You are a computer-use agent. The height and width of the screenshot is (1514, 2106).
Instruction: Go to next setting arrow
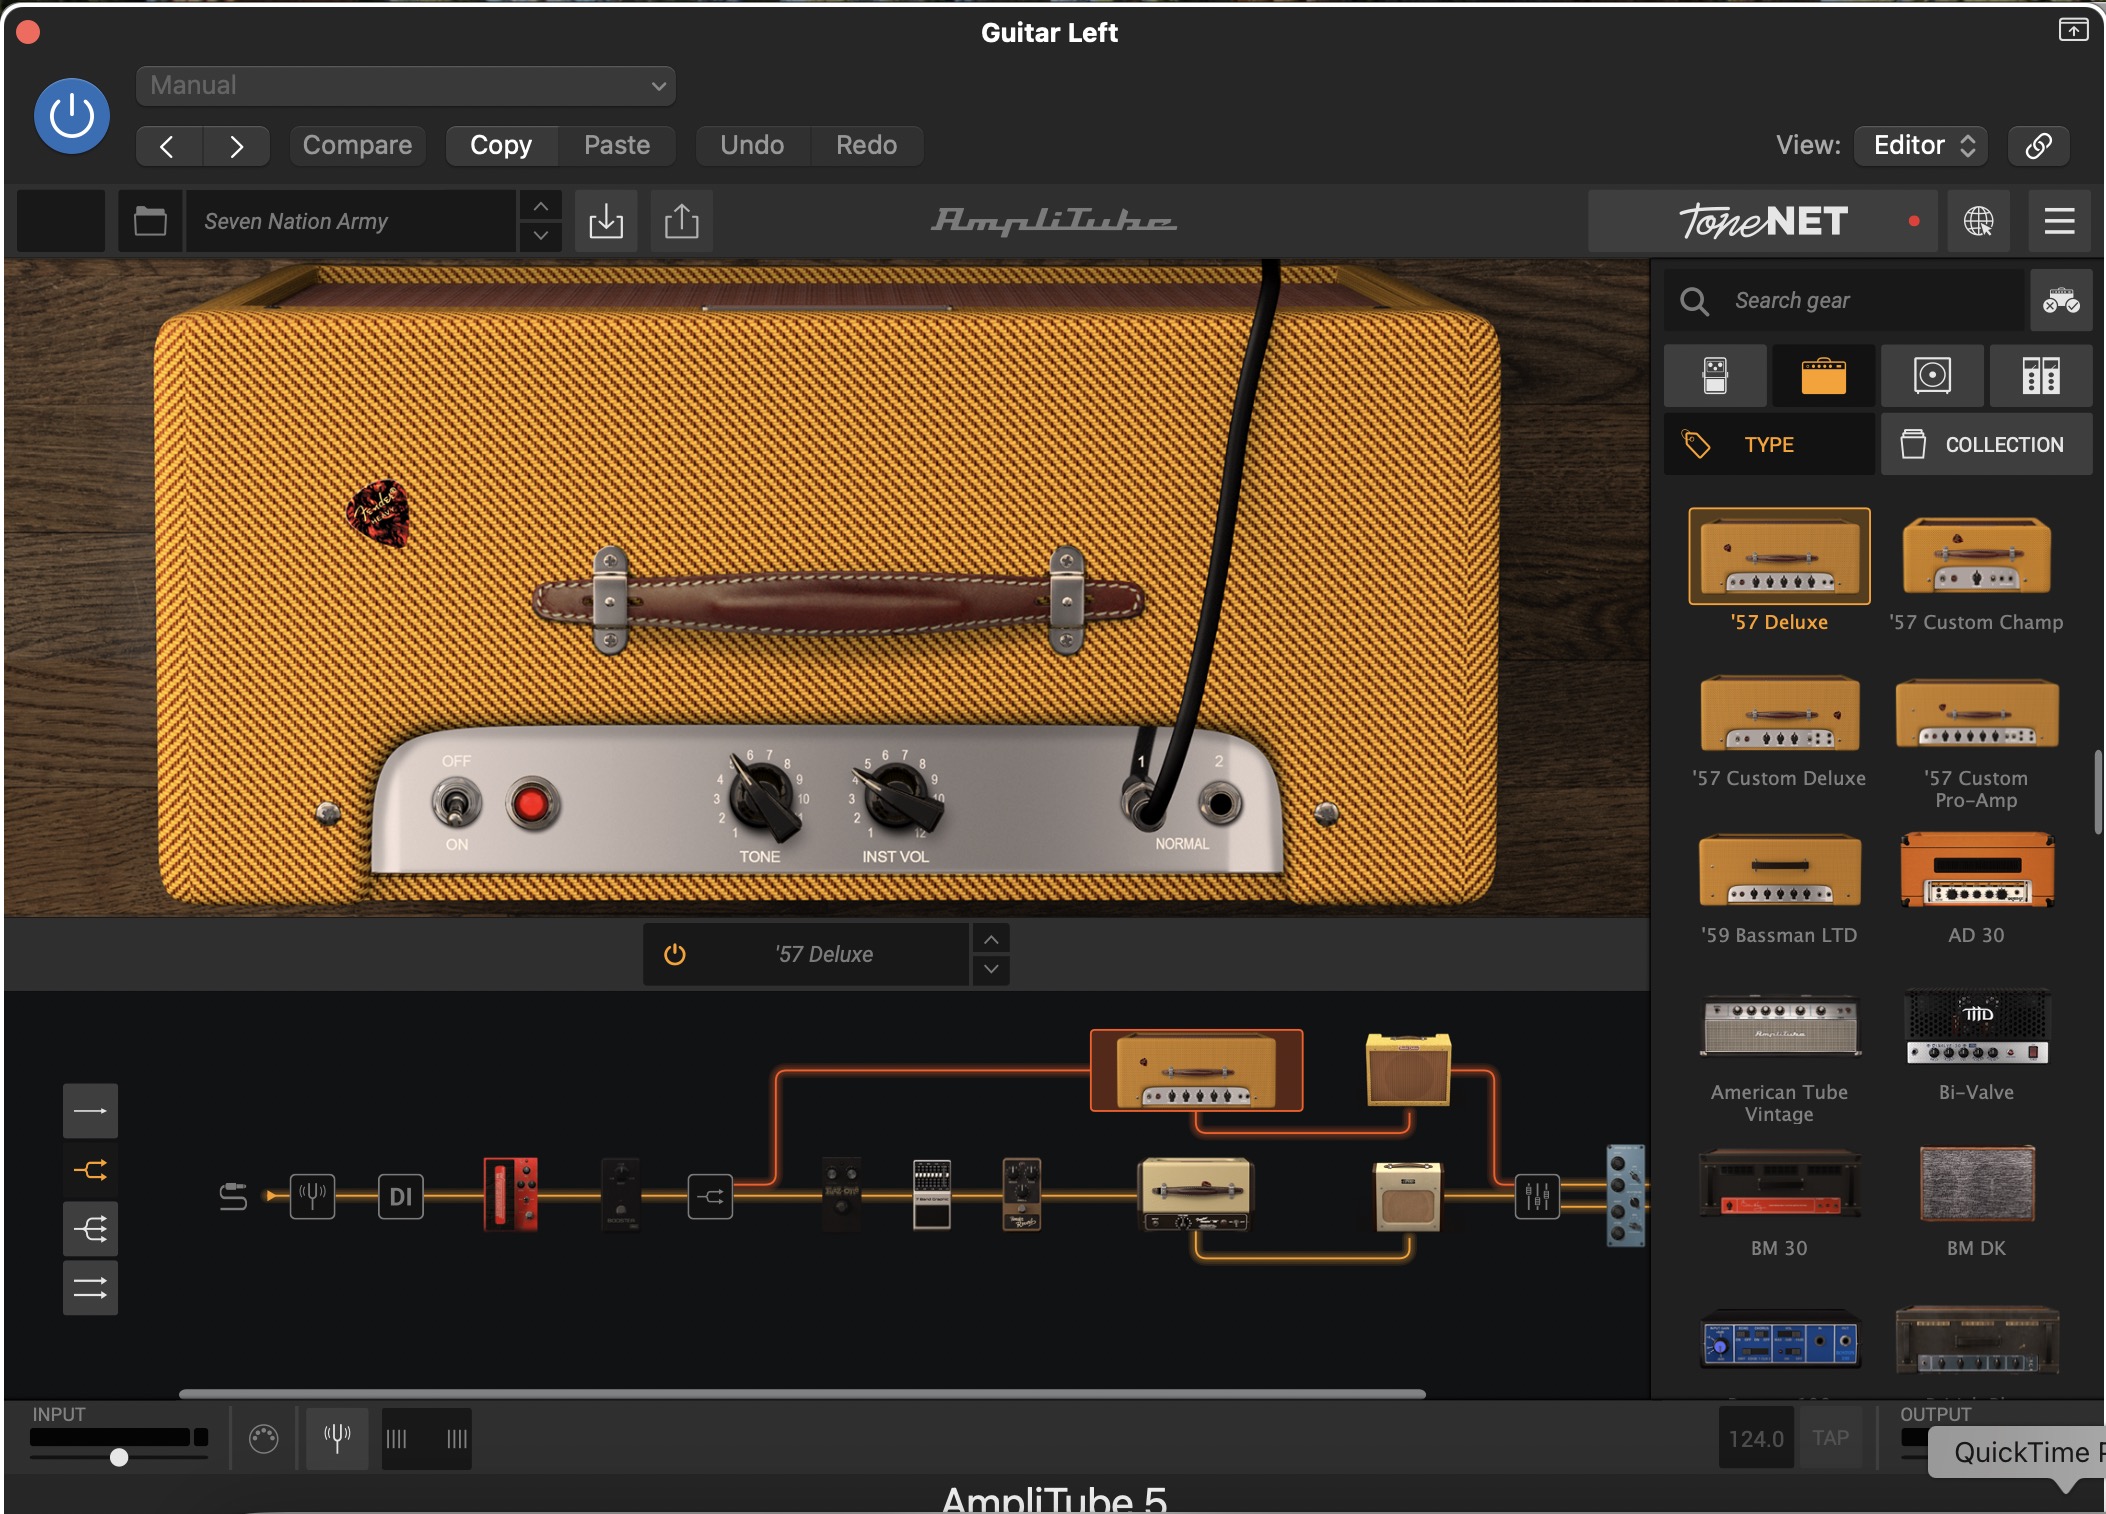coord(236,146)
